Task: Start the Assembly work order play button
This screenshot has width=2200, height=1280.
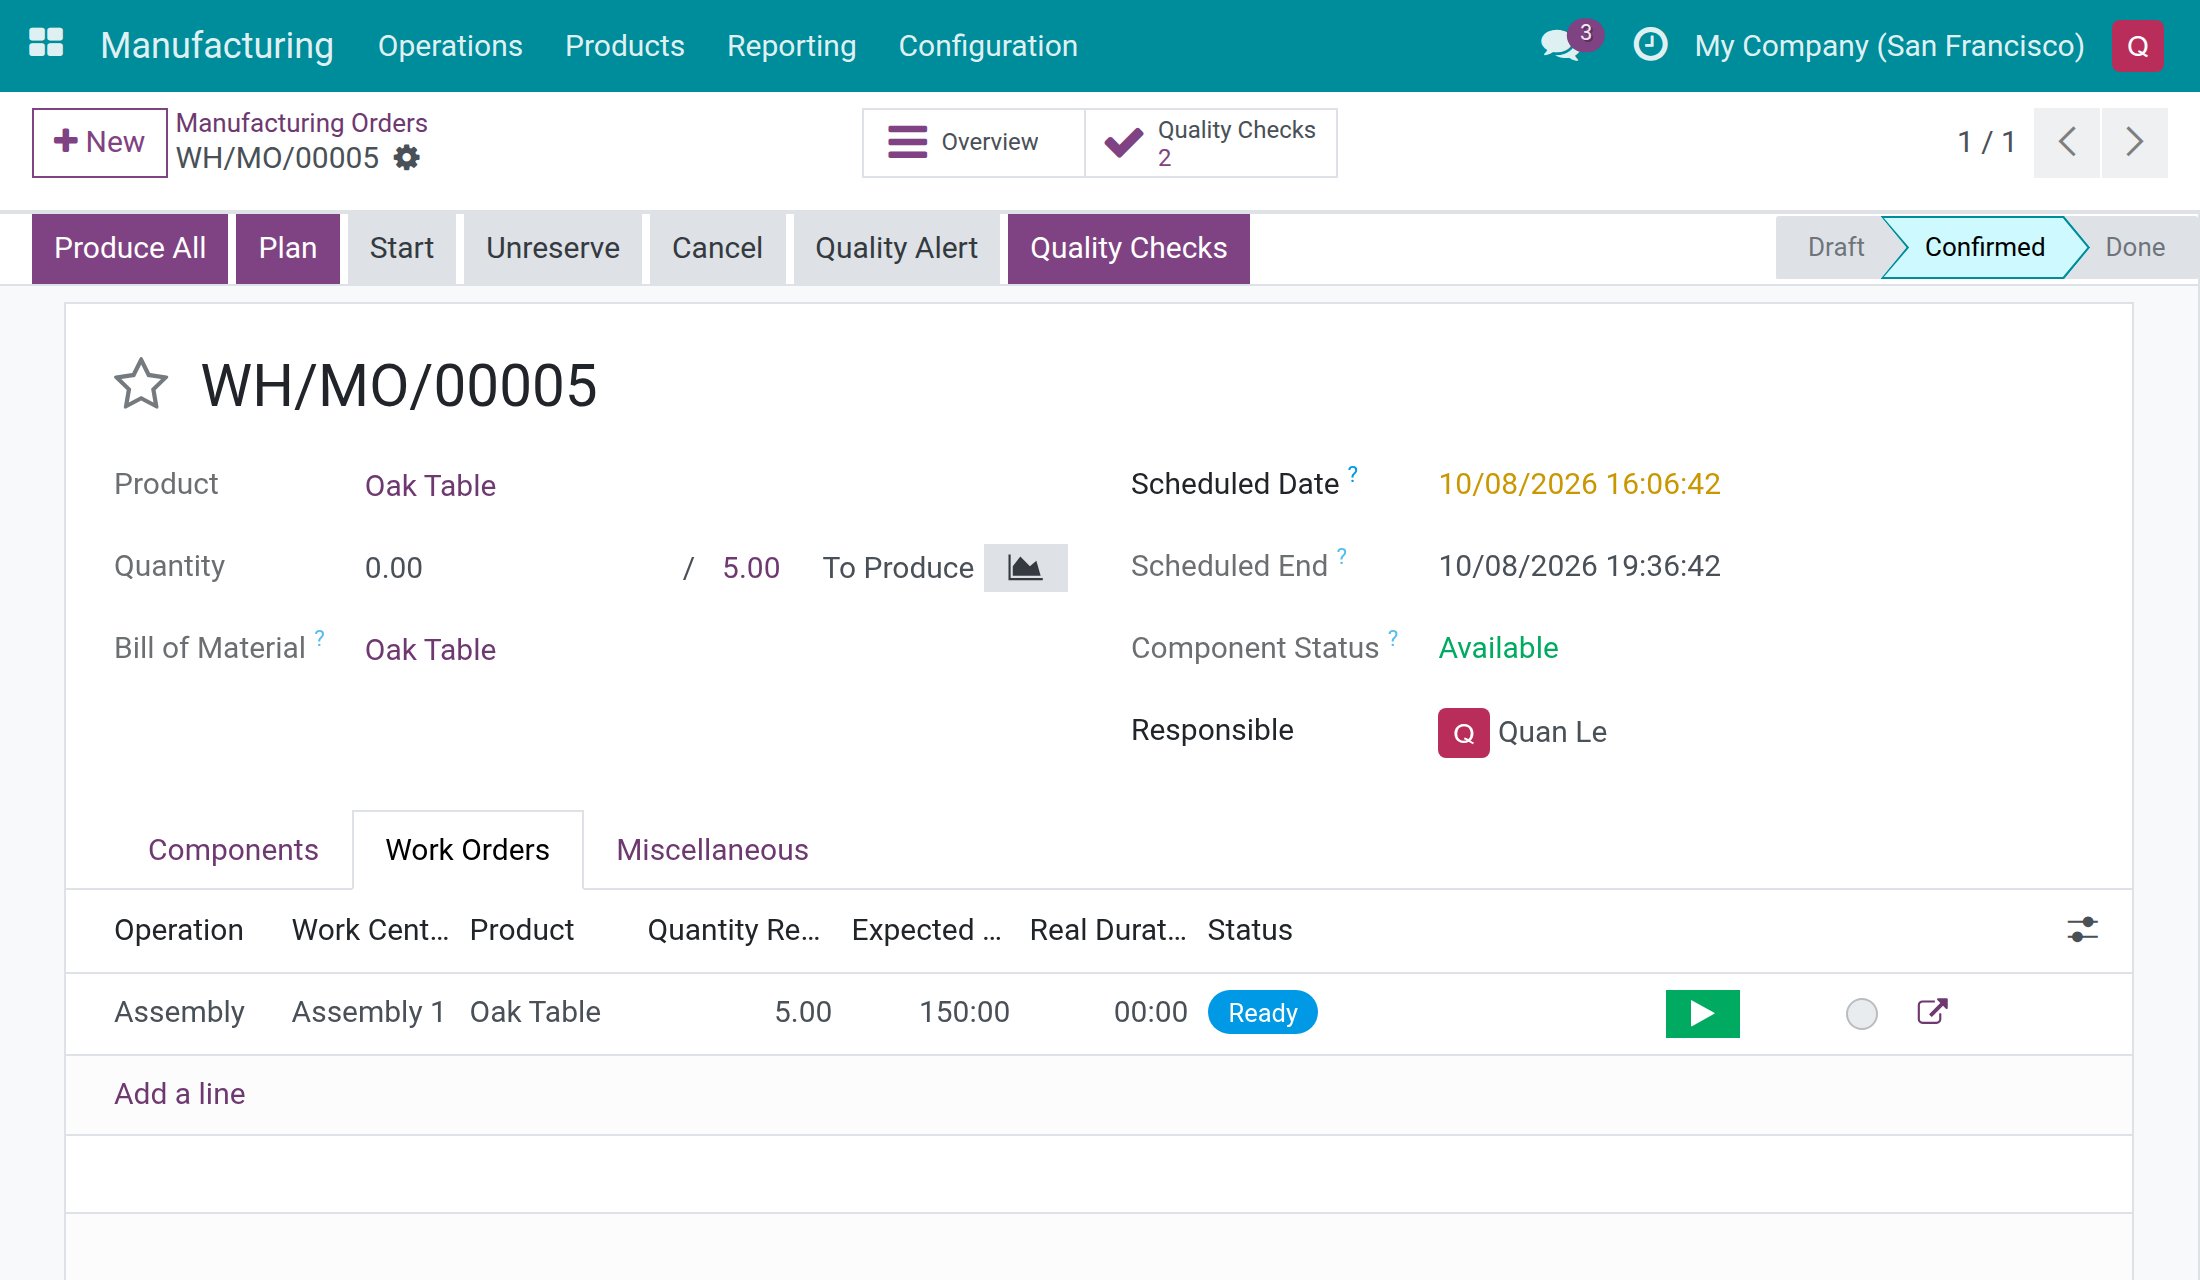Action: pos(1702,1013)
